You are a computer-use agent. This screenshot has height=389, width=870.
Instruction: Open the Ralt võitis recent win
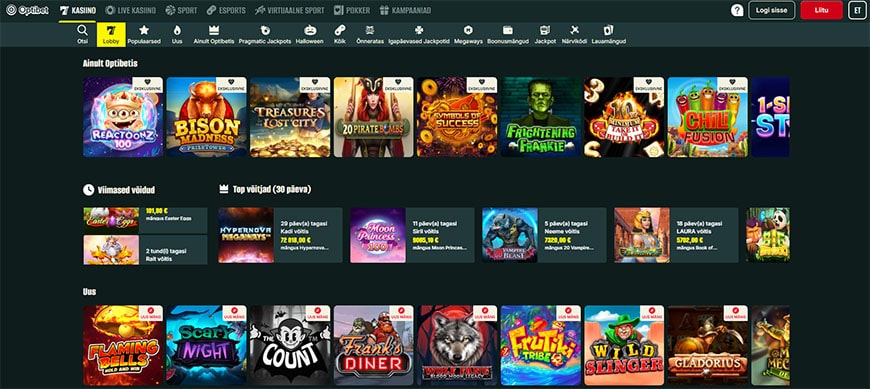tap(145, 250)
